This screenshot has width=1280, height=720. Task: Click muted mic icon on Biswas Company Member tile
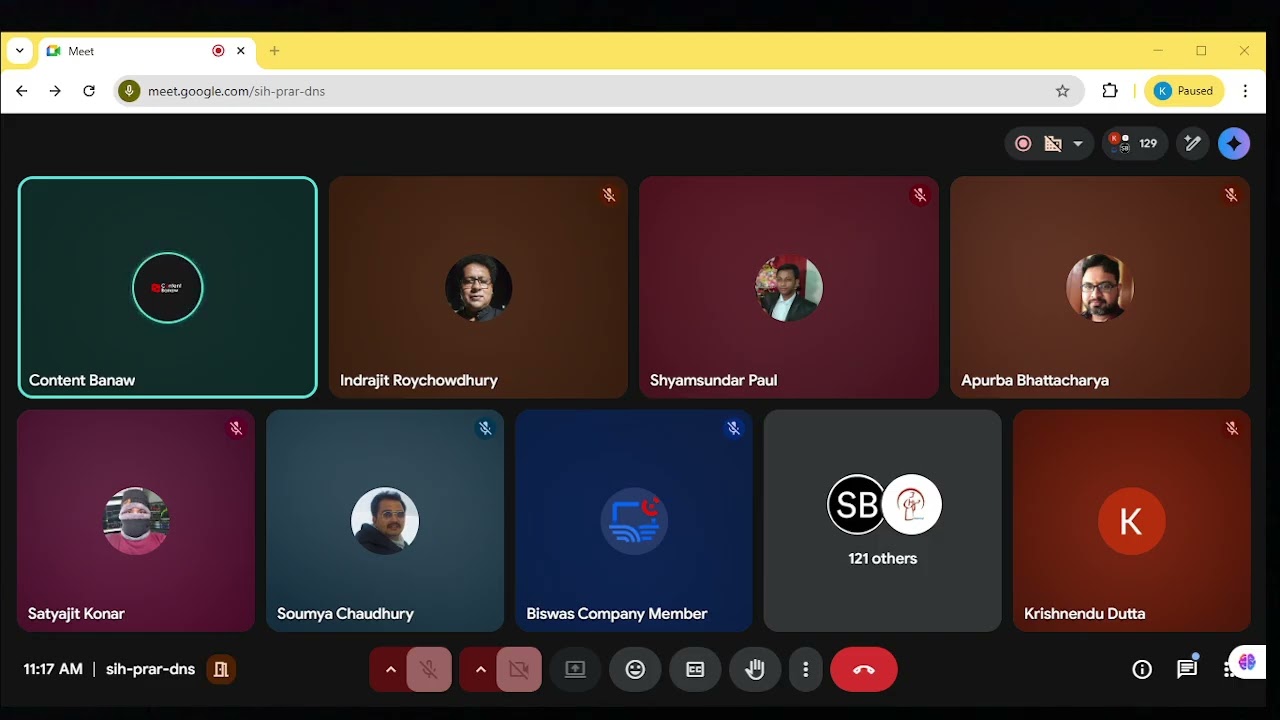734,428
